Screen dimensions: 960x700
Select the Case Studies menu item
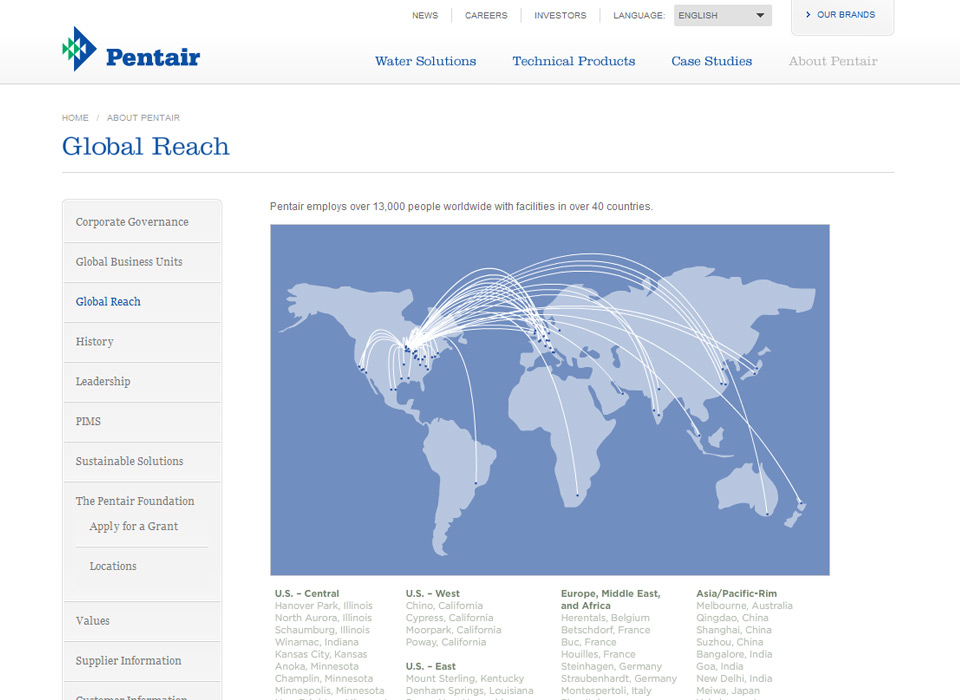pos(711,61)
